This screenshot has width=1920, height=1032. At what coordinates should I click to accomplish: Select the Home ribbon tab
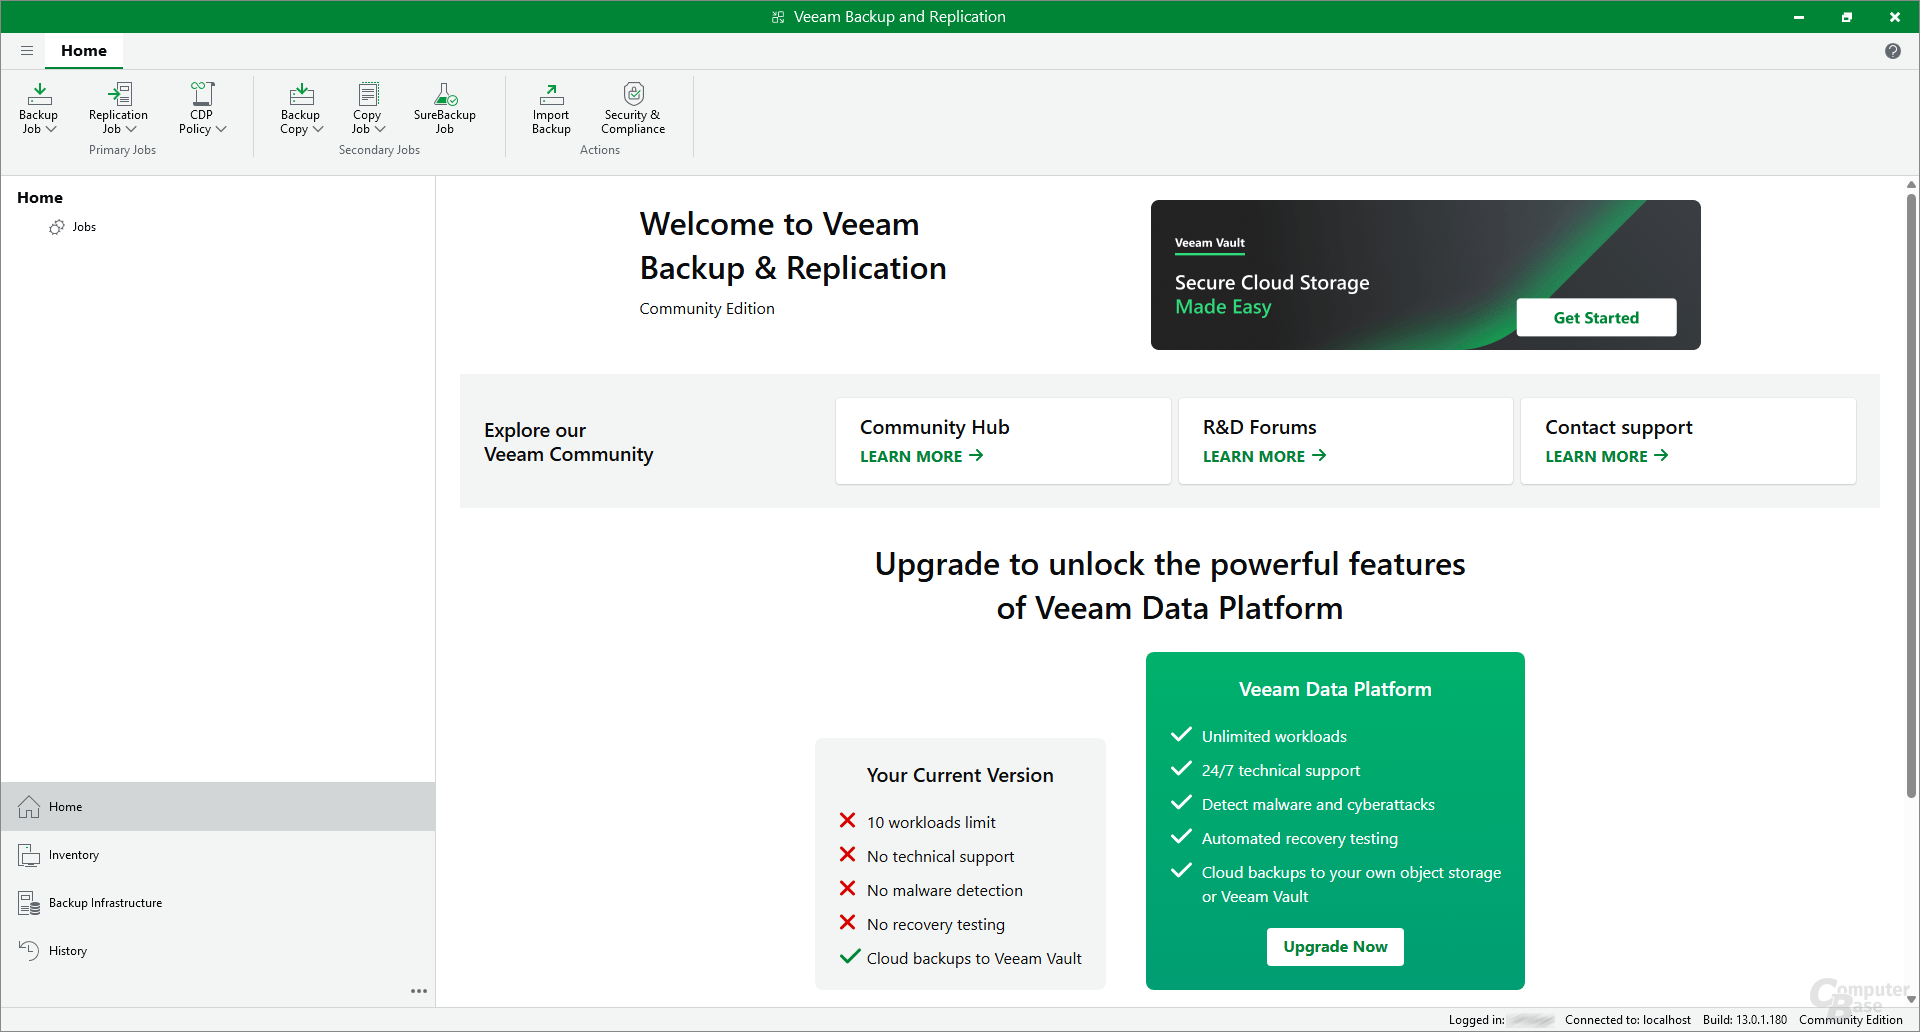(84, 51)
